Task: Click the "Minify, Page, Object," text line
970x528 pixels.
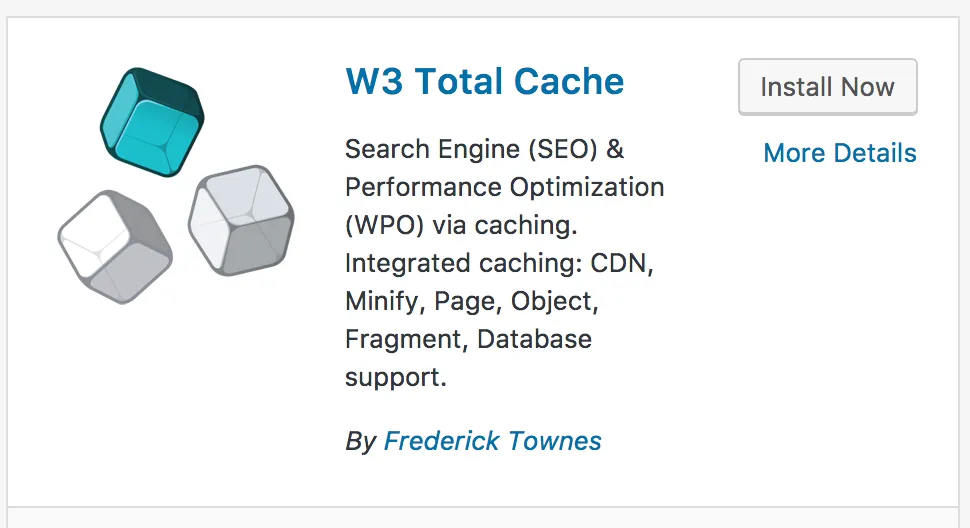Action: [471, 302]
